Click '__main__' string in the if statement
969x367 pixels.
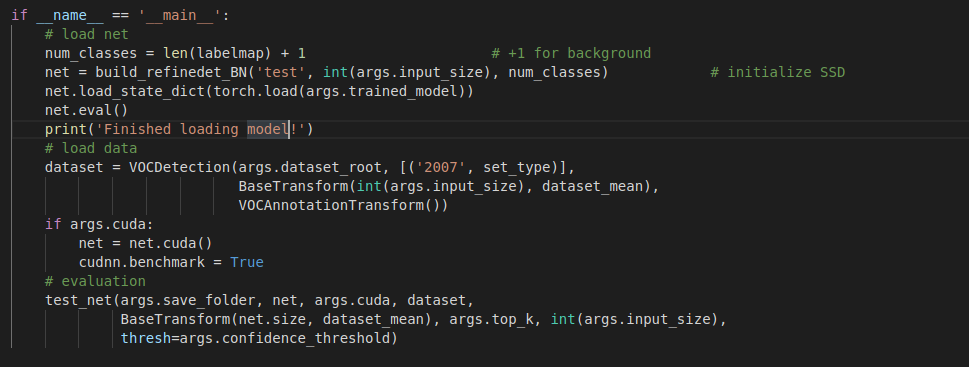coord(180,15)
